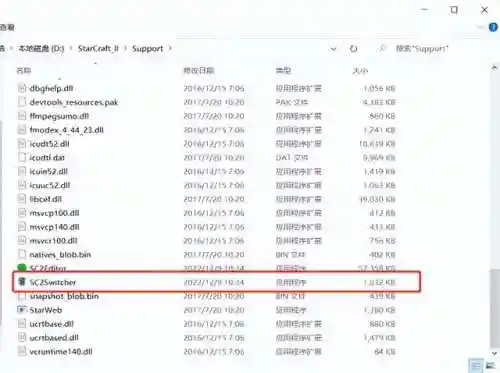Expand the chevron after local disk D: breadcrumb

(x=71, y=49)
